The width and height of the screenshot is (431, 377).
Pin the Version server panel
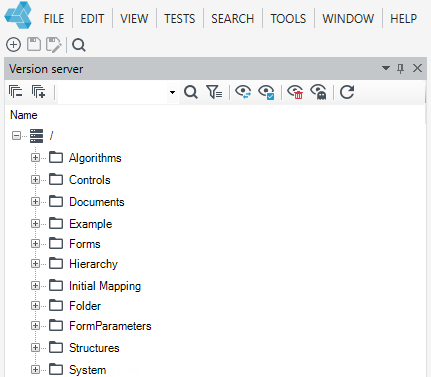click(400, 68)
